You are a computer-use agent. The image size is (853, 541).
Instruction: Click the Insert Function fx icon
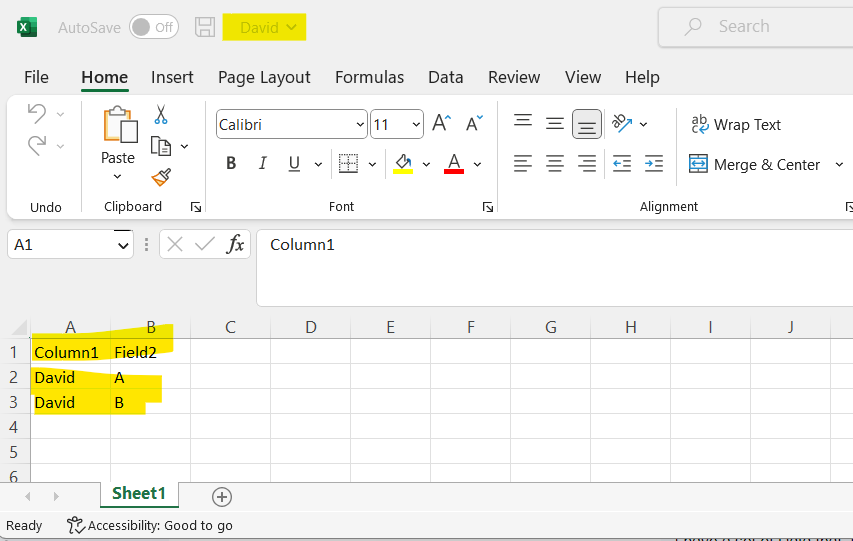click(x=235, y=244)
